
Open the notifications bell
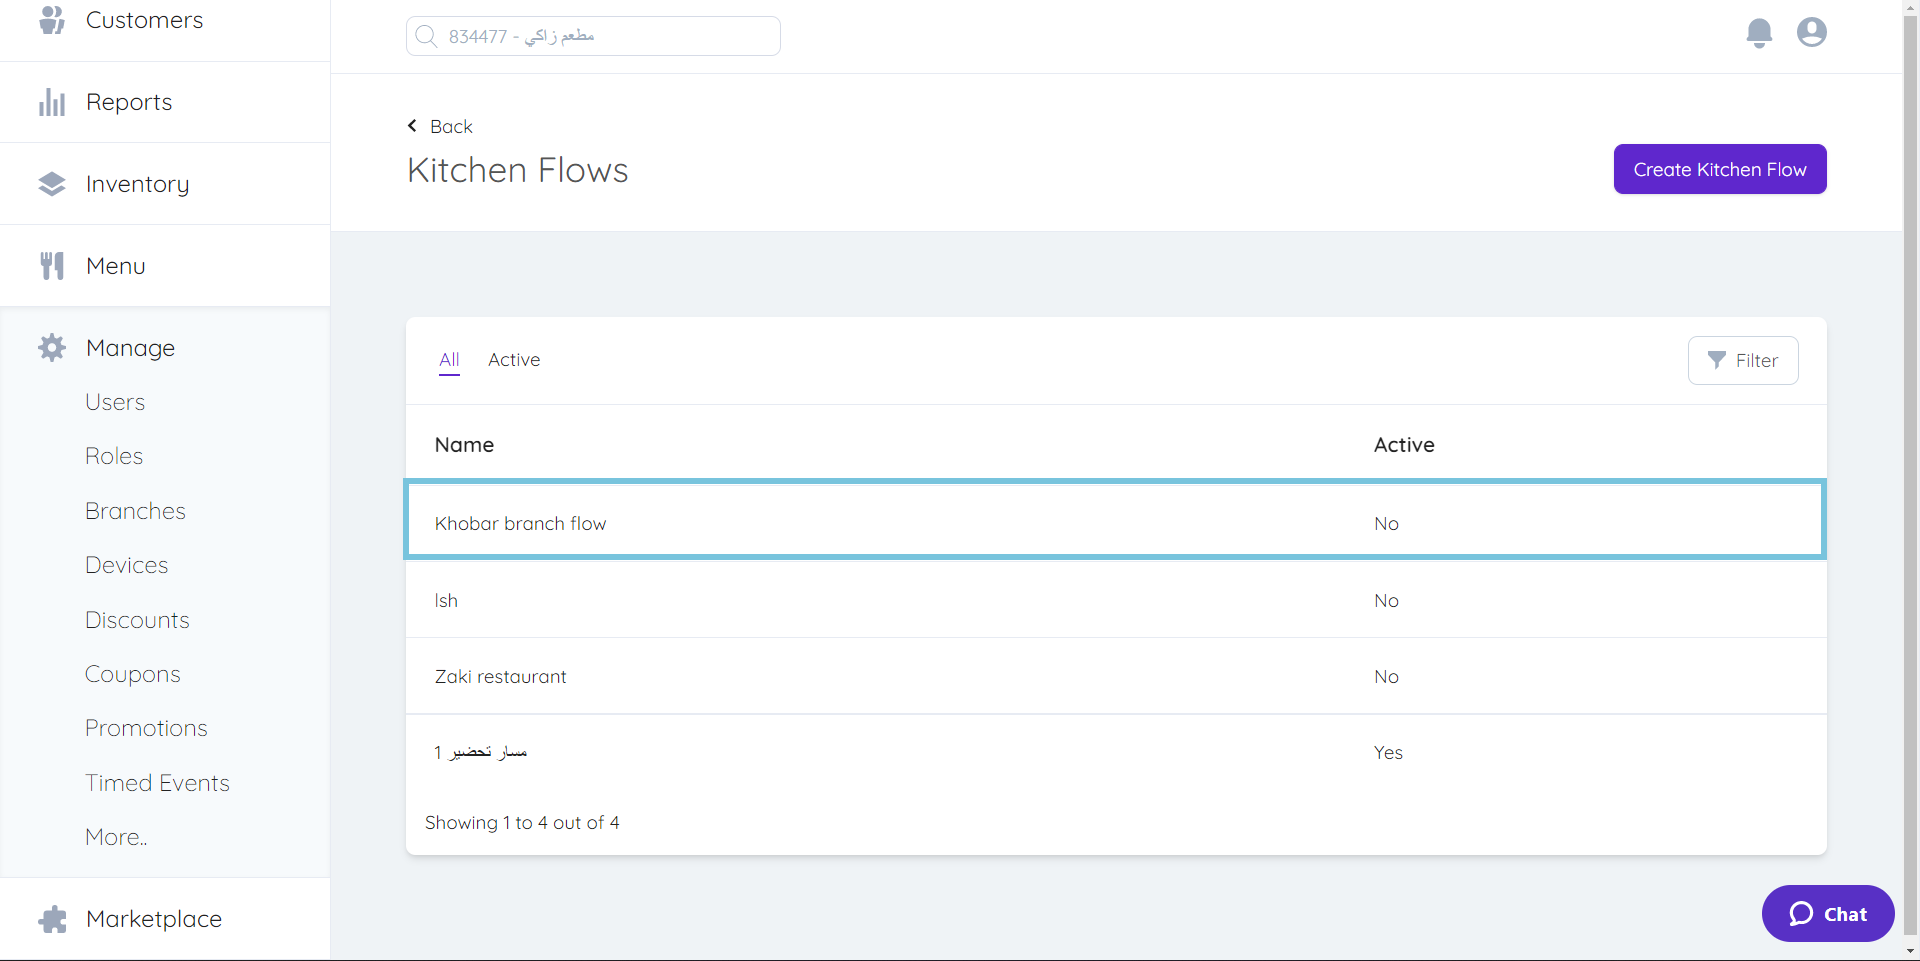1759,32
